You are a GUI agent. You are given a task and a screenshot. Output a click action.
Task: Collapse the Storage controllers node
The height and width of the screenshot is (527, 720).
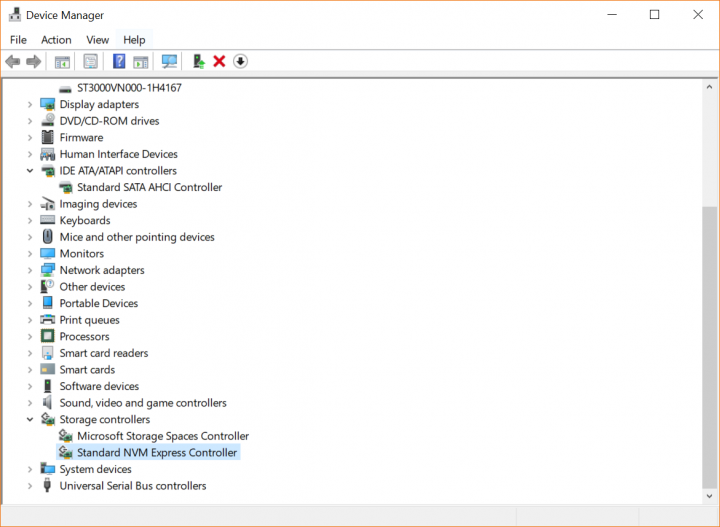(x=30, y=420)
